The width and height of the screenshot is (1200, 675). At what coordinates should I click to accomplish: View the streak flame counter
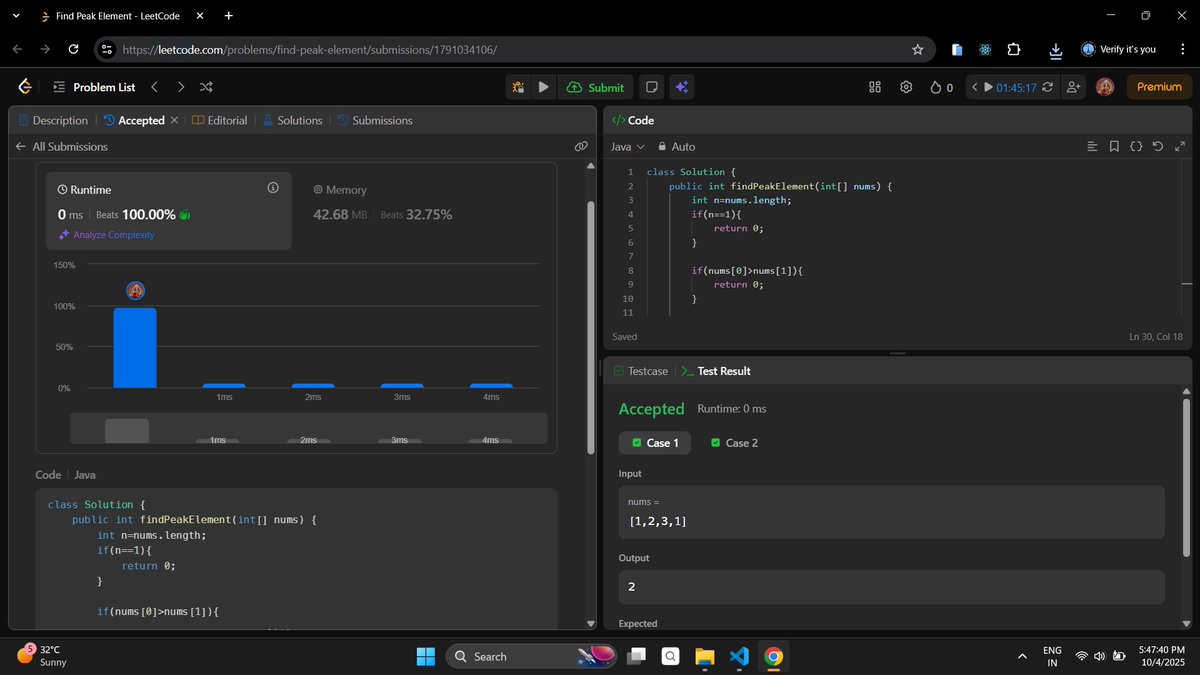coord(941,87)
